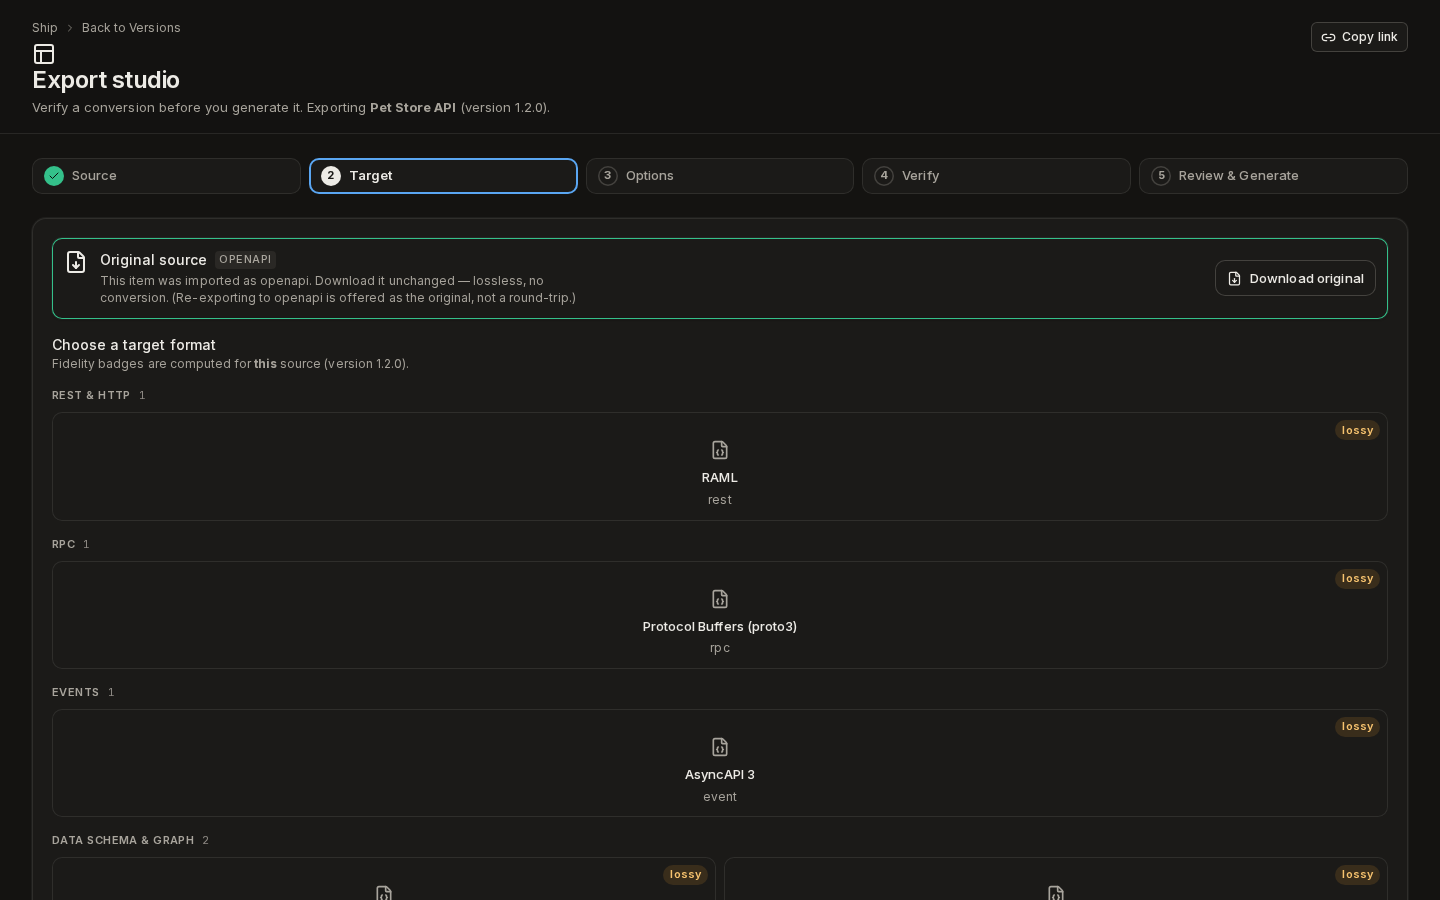This screenshot has width=1440, height=900.
Task: Click the Export studio layout icon
Action: [44, 54]
